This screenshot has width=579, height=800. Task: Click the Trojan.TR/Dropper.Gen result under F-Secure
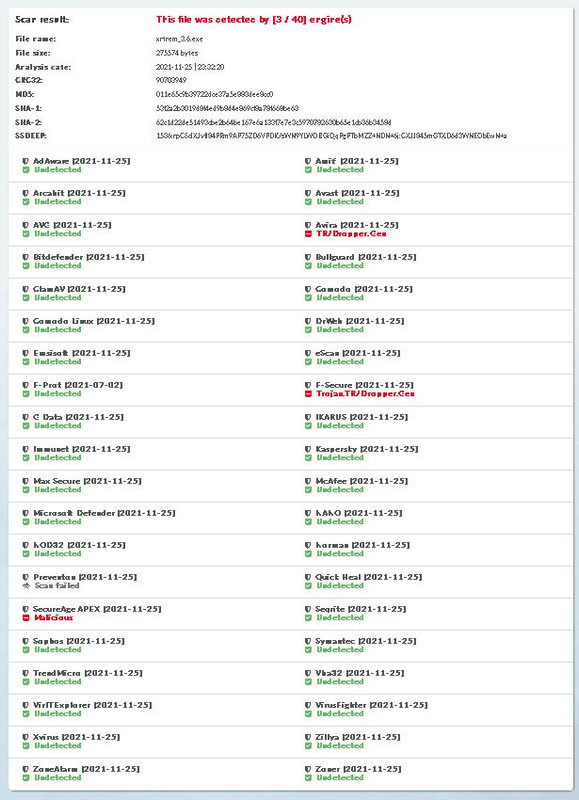pyautogui.click(x=365, y=394)
